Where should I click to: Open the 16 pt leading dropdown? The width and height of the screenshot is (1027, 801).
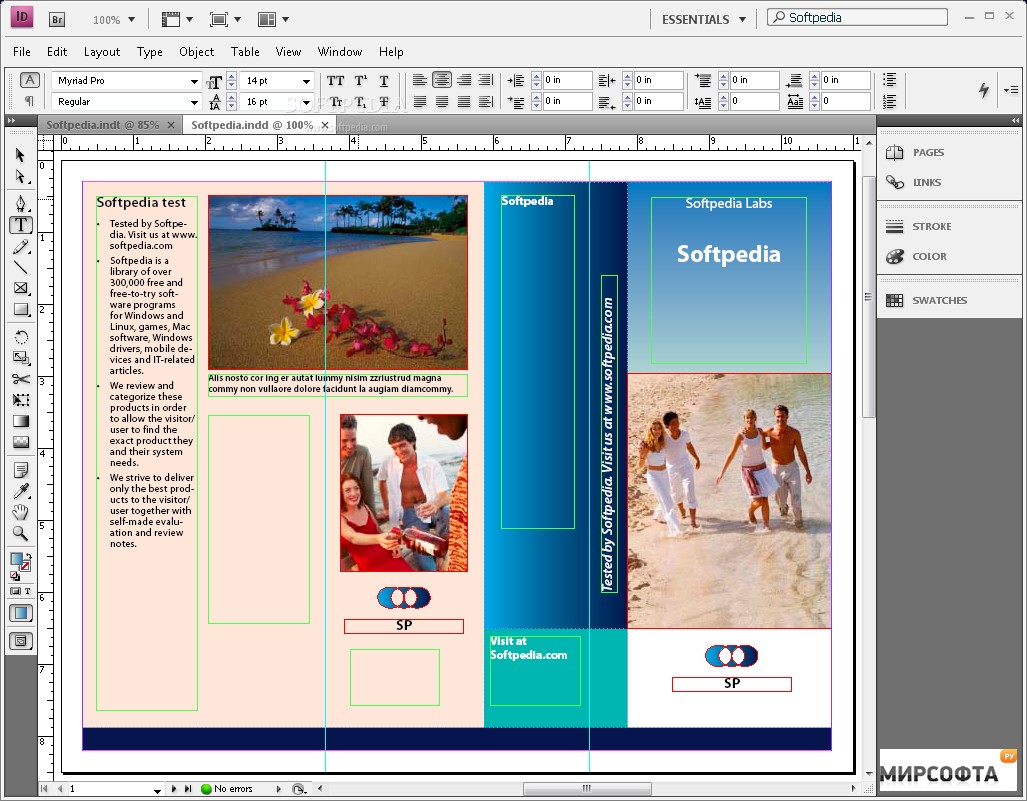click(306, 102)
